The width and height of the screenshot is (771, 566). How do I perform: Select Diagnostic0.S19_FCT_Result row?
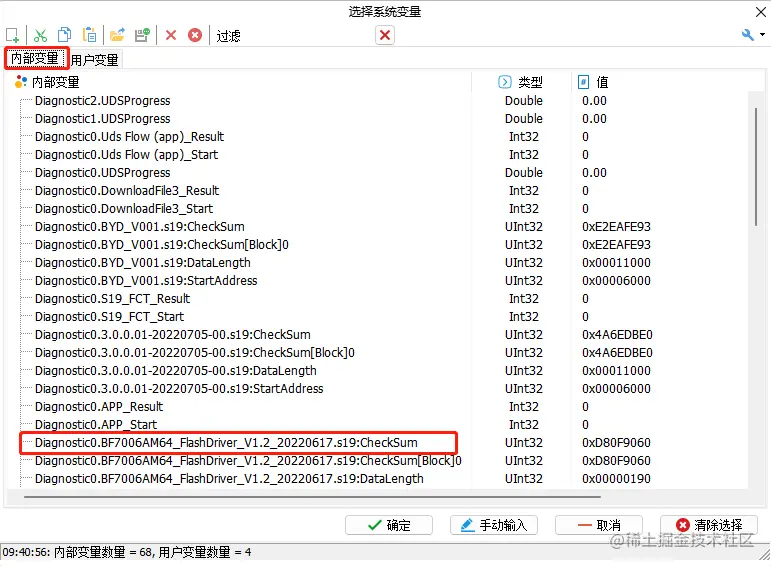coord(112,299)
